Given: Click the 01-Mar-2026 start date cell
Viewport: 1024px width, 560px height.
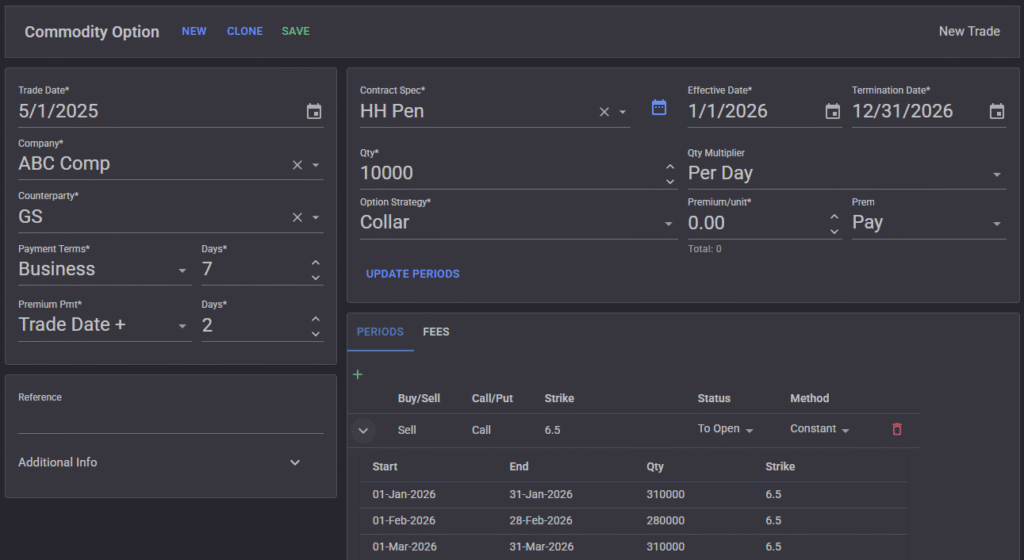Looking at the screenshot, I should tap(404, 547).
